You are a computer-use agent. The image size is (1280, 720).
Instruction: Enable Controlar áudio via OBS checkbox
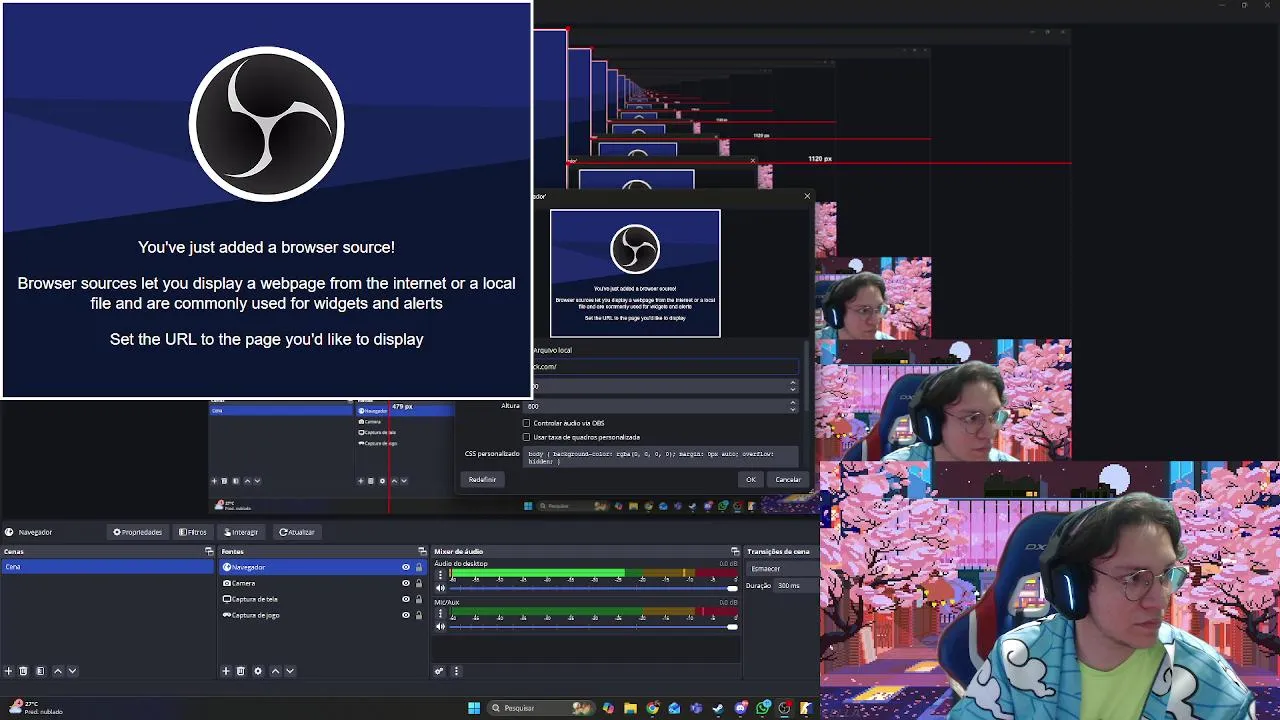point(526,423)
